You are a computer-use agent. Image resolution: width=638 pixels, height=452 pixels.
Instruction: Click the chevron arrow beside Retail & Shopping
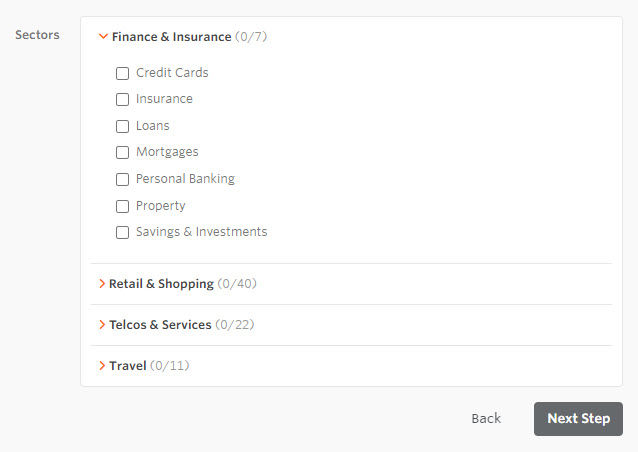tap(102, 284)
